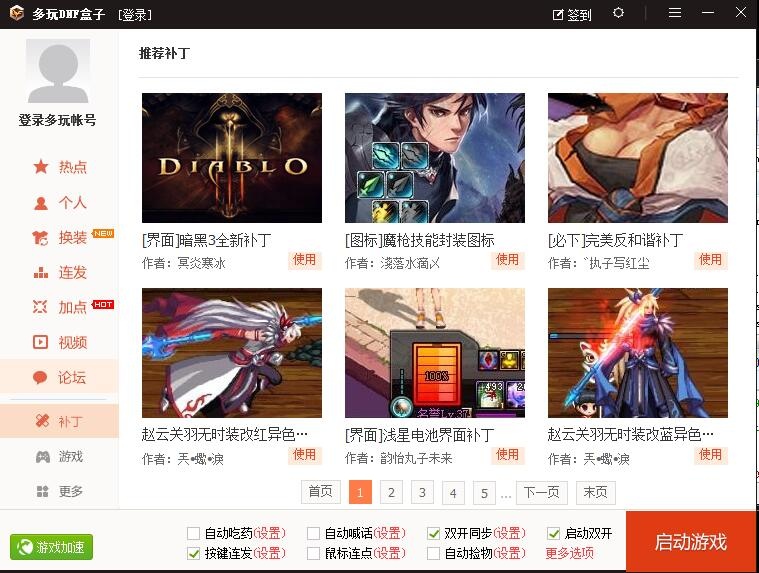Go to the 连发 blocks icon

point(41,273)
